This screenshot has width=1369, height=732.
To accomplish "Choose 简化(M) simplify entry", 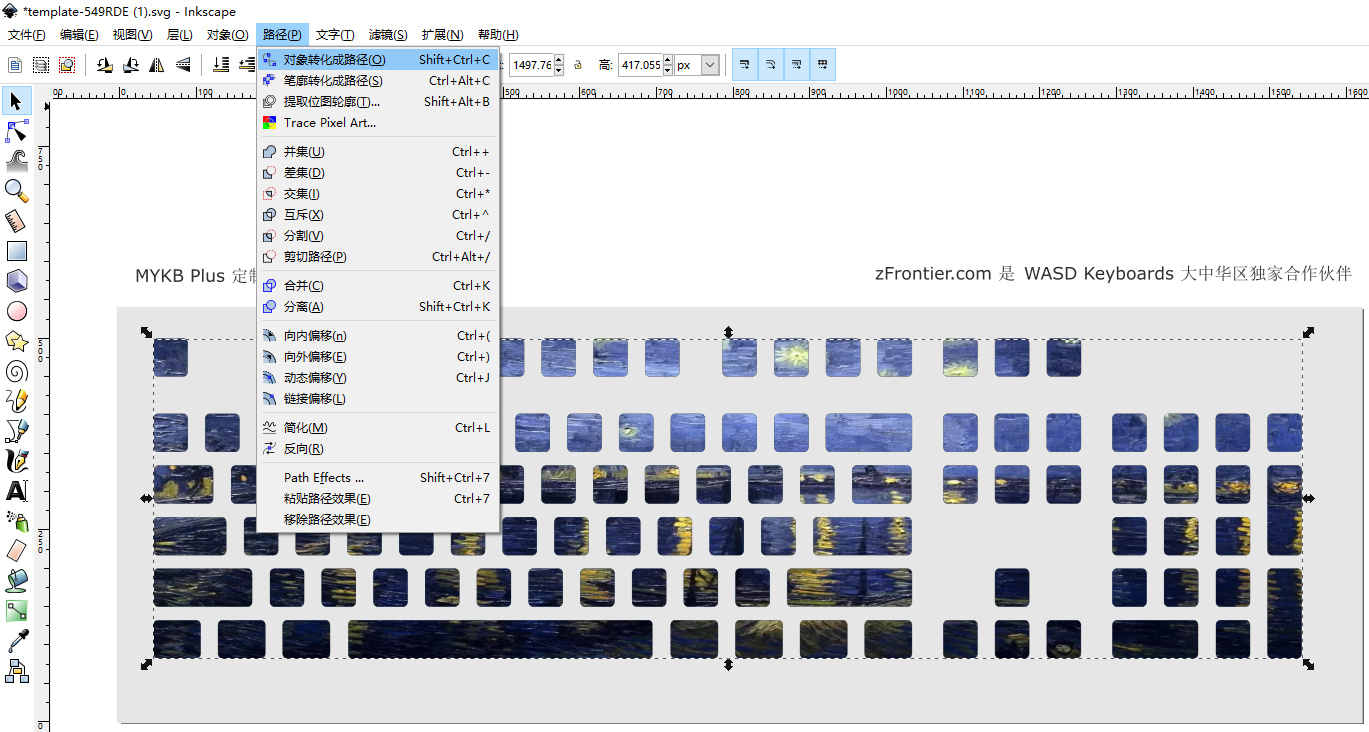I will 378,428.
